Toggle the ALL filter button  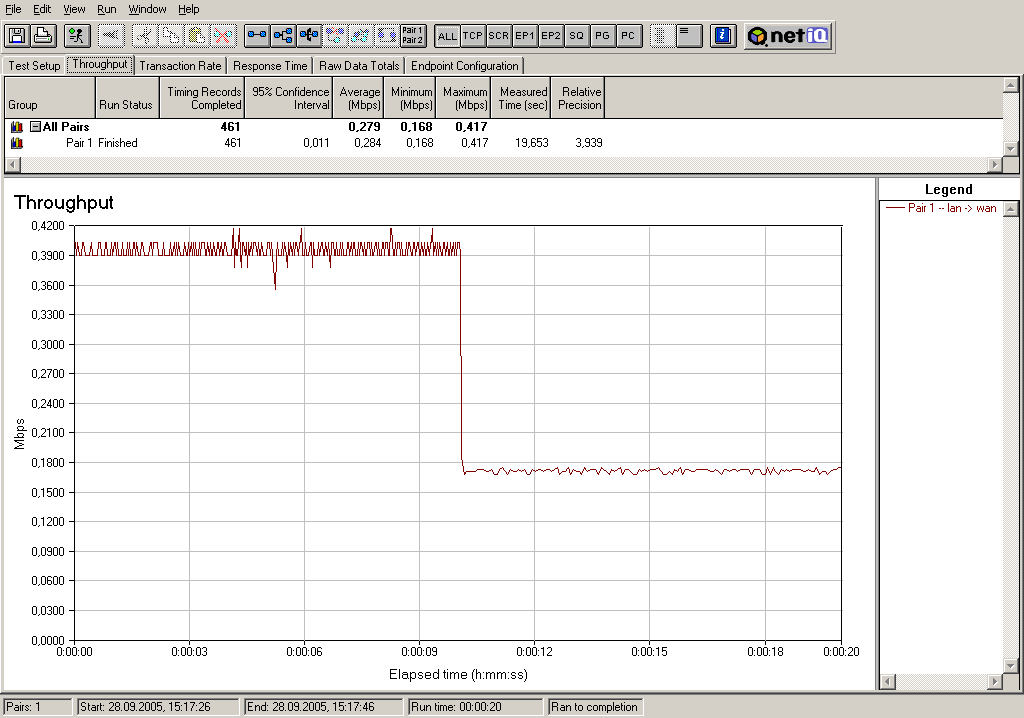coord(447,36)
